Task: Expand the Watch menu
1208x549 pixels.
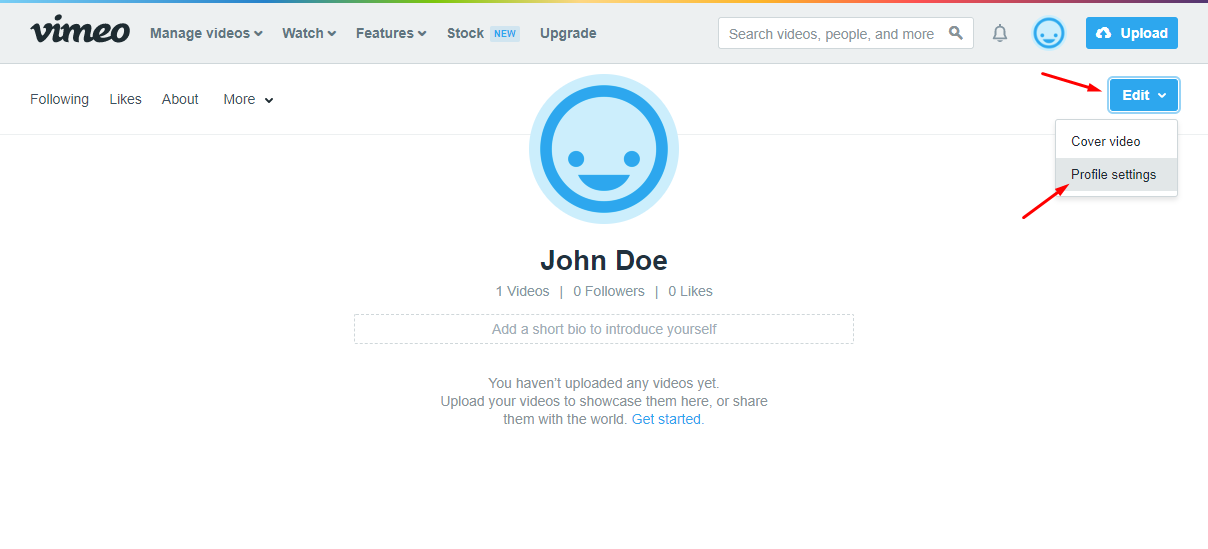Action: point(309,33)
